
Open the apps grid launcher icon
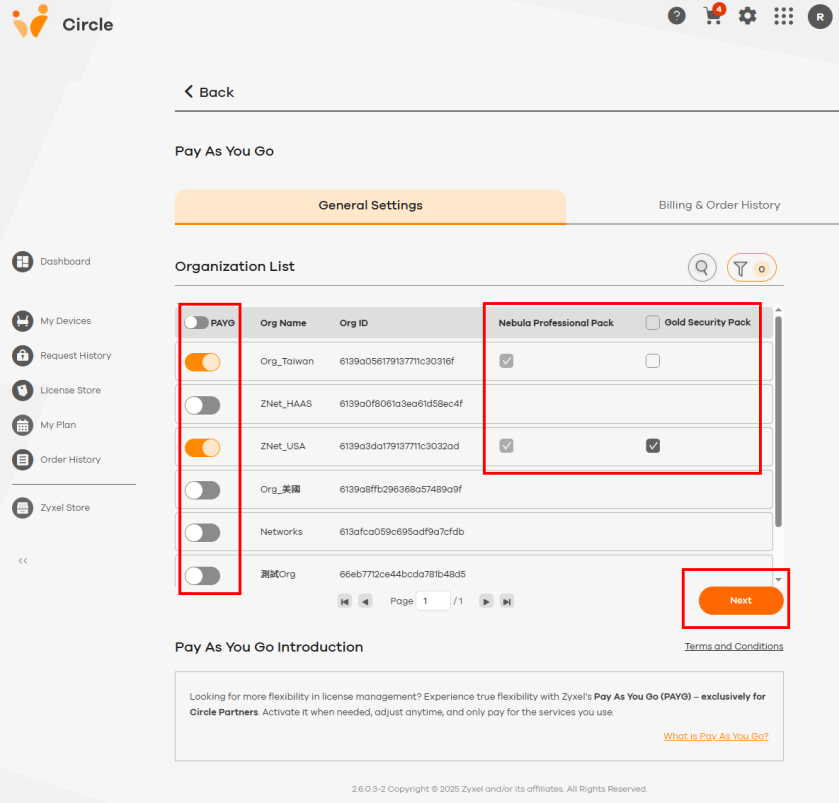(x=783, y=16)
